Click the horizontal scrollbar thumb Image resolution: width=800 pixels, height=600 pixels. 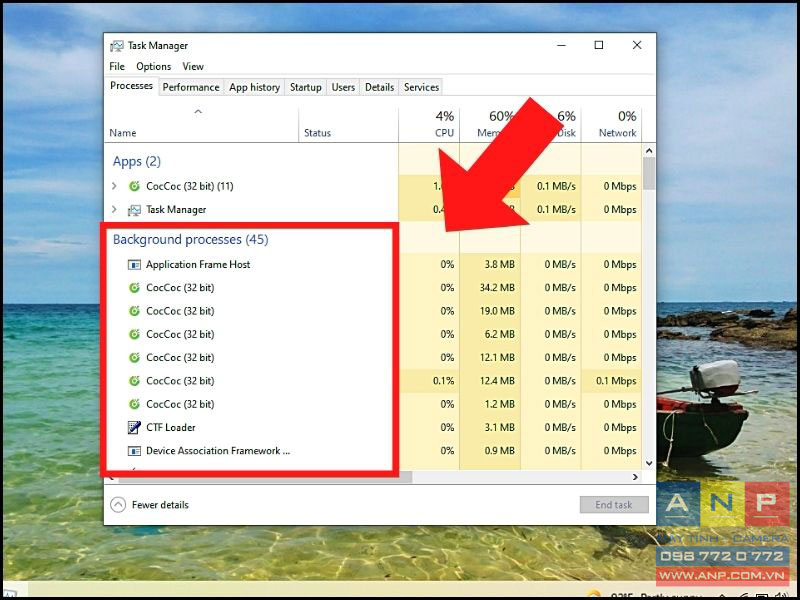click(x=264, y=477)
